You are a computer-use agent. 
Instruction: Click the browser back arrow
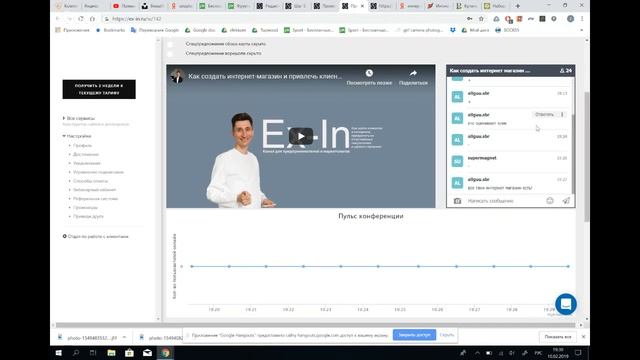click(58, 19)
